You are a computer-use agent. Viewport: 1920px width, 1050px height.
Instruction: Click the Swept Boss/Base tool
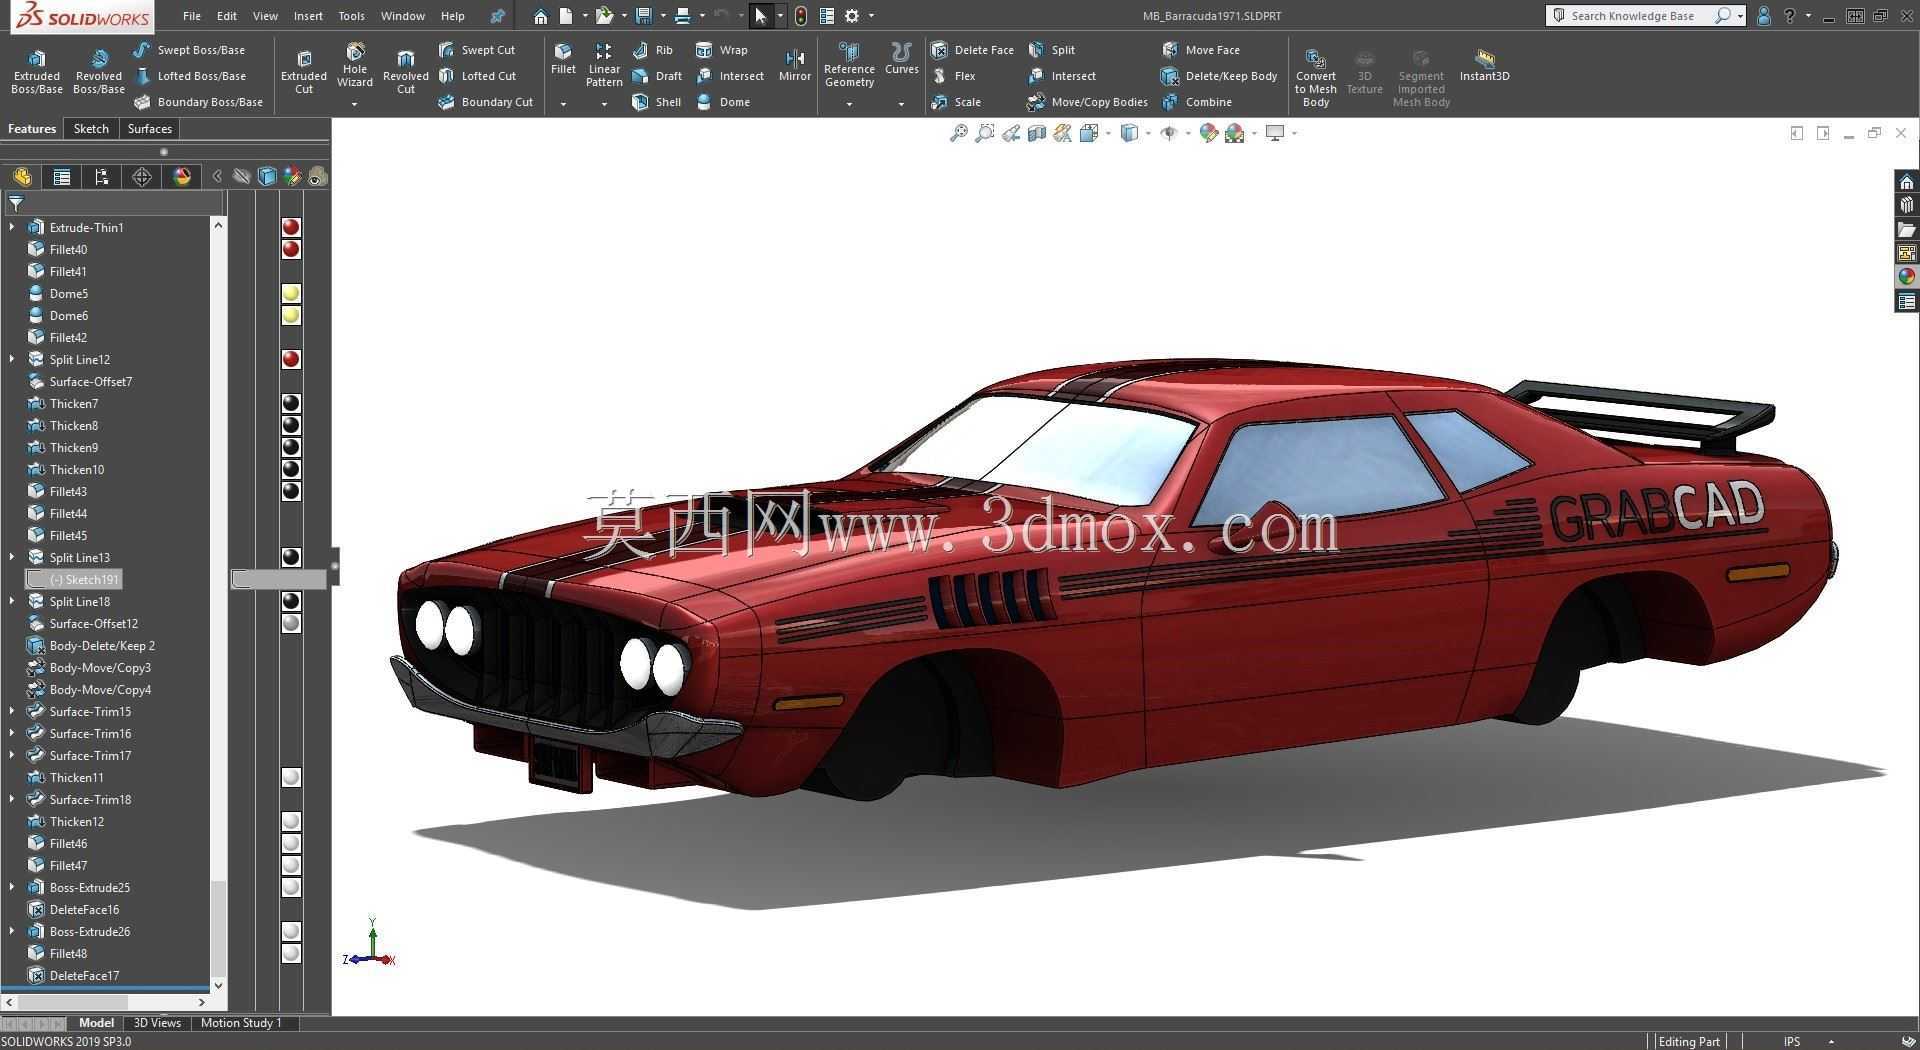click(189, 50)
